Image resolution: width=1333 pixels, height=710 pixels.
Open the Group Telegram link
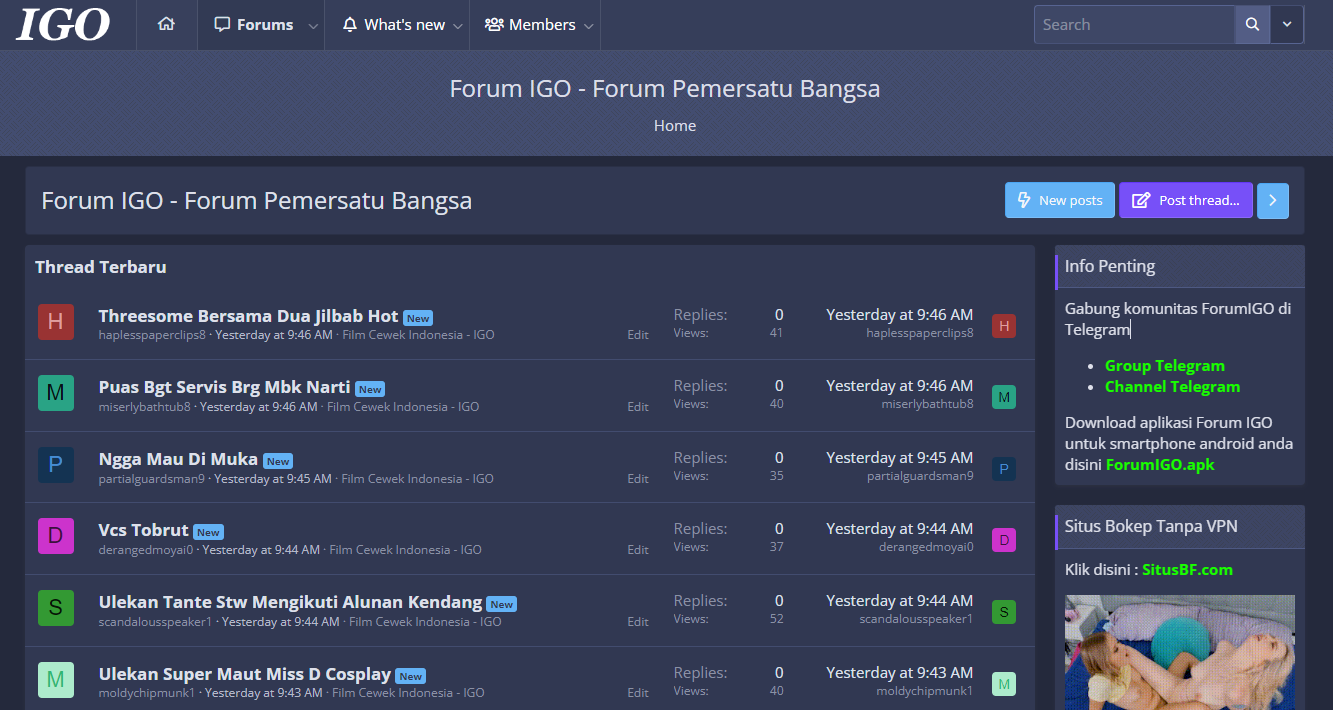[1165, 366]
